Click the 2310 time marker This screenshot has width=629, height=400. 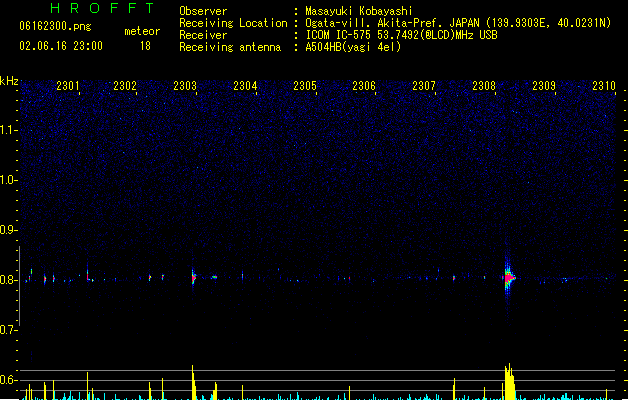pyautogui.click(x=604, y=86)
